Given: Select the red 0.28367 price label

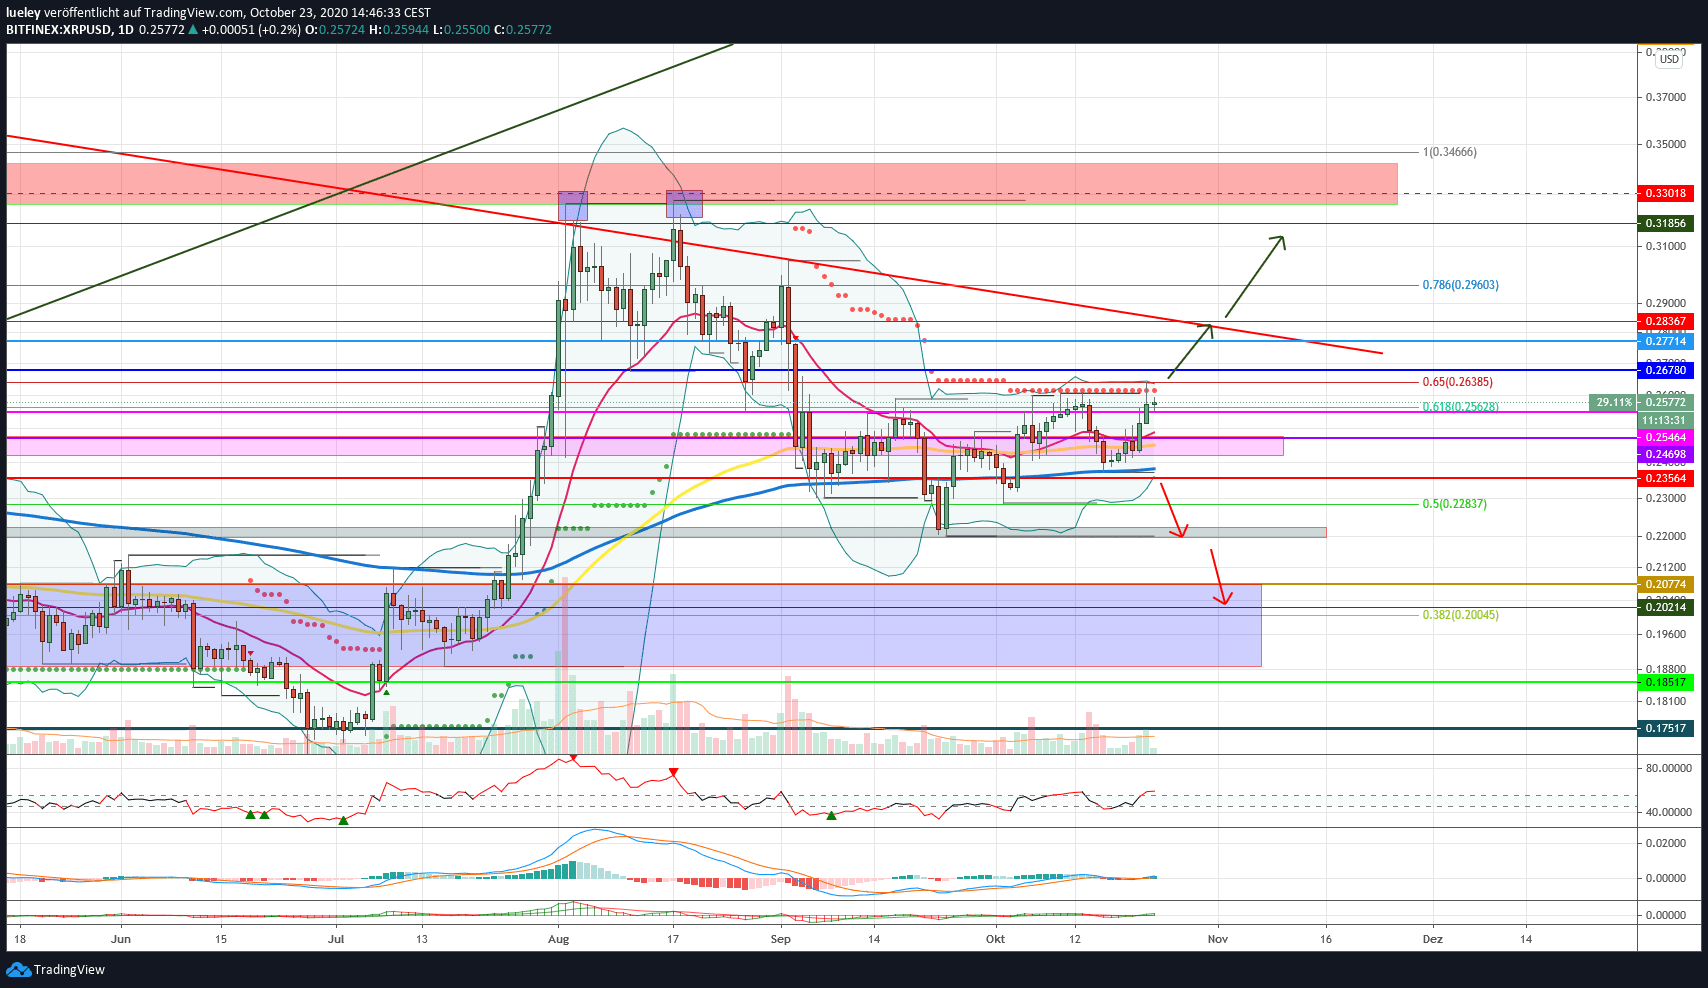Looking at the screenshot, I should click(1666, 321).
